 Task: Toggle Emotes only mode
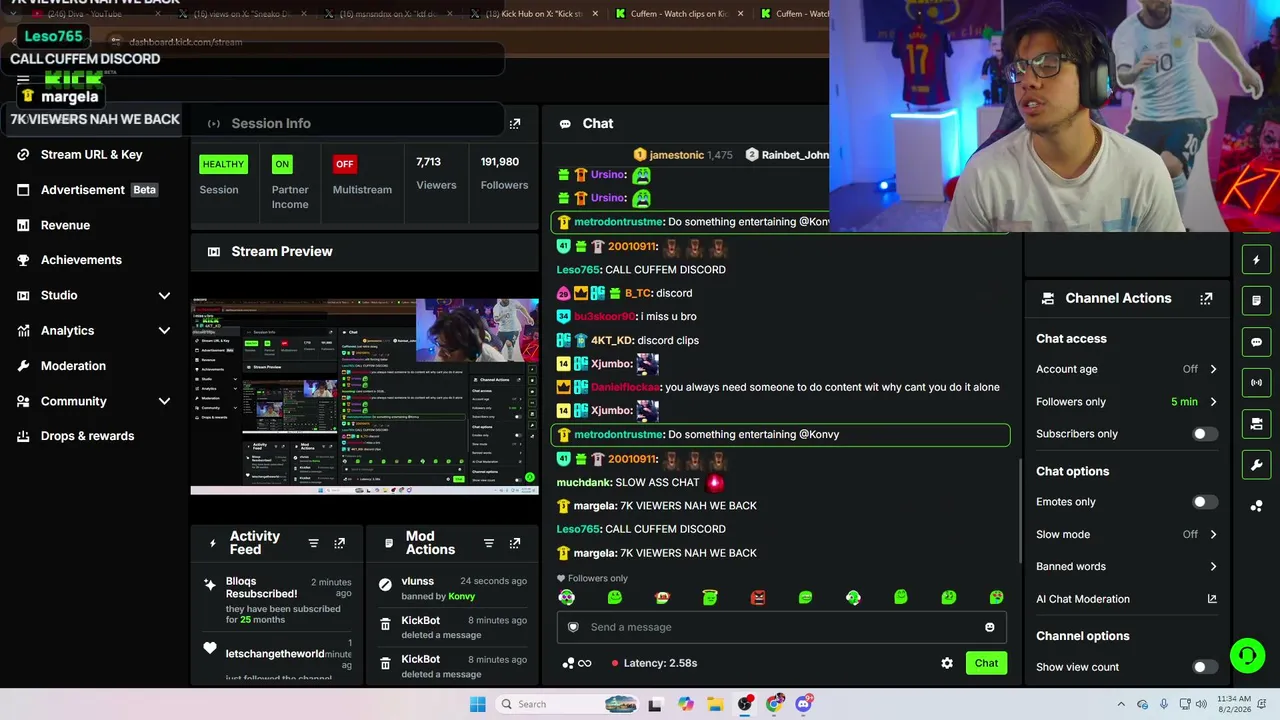[1206, 502]
